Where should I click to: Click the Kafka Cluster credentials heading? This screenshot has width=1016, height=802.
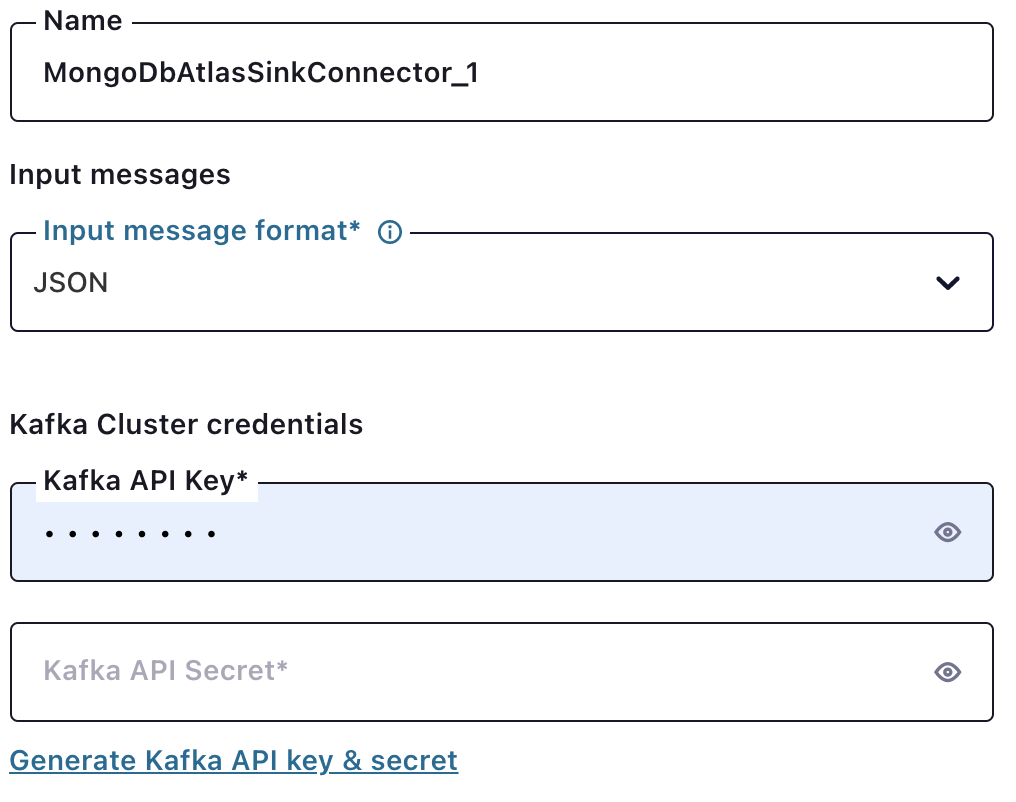click(x=186, y=424)
